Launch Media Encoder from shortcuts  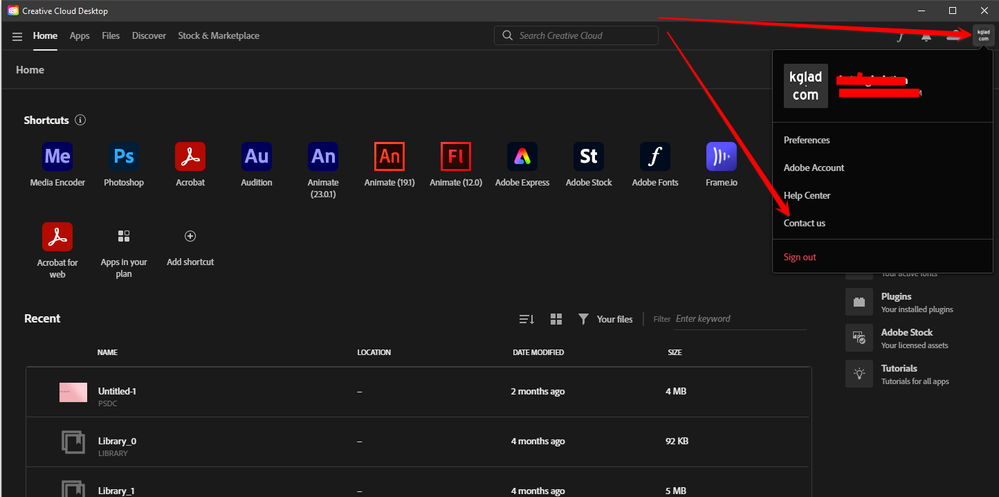[x=57, y=156]
